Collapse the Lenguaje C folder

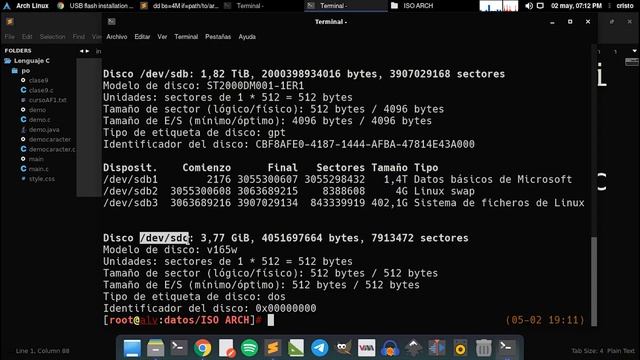pyautogui.click(x=28, y=61)
